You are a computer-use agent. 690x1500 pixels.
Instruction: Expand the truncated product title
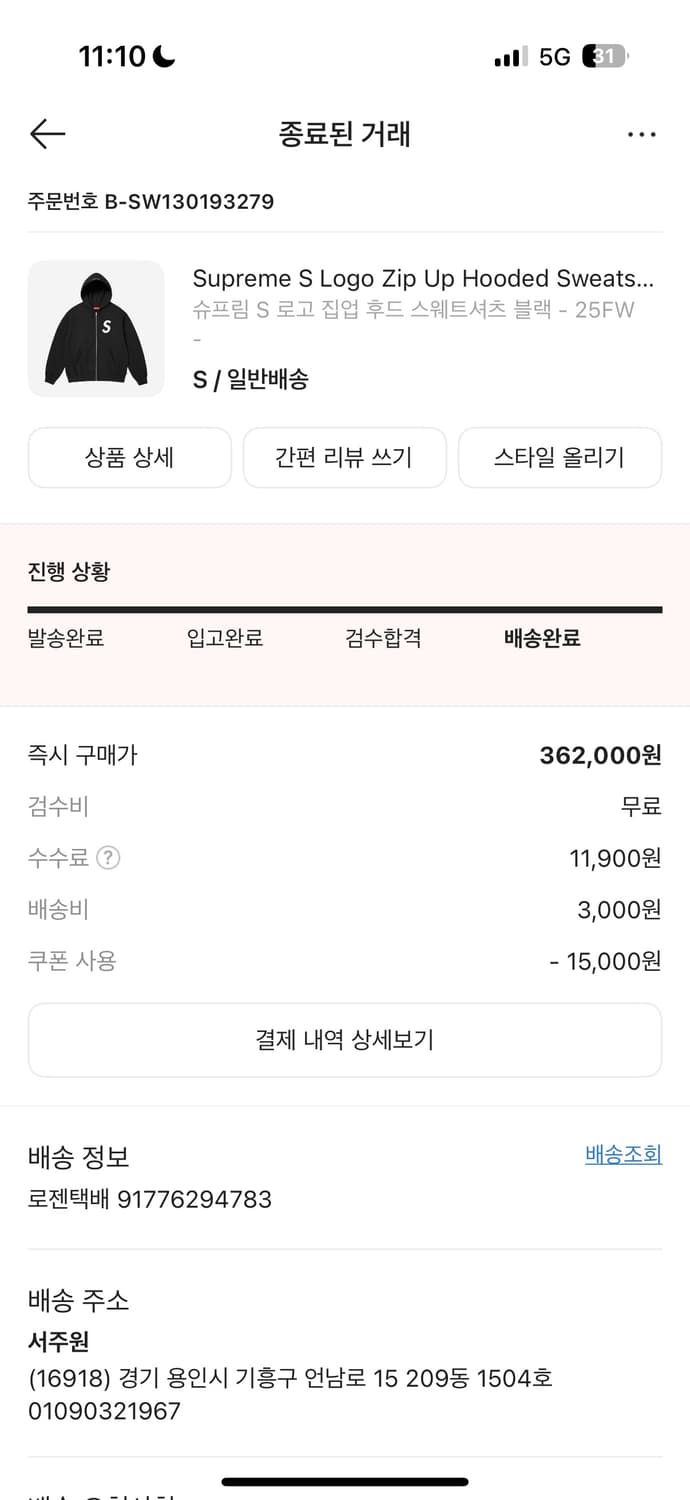424,279
